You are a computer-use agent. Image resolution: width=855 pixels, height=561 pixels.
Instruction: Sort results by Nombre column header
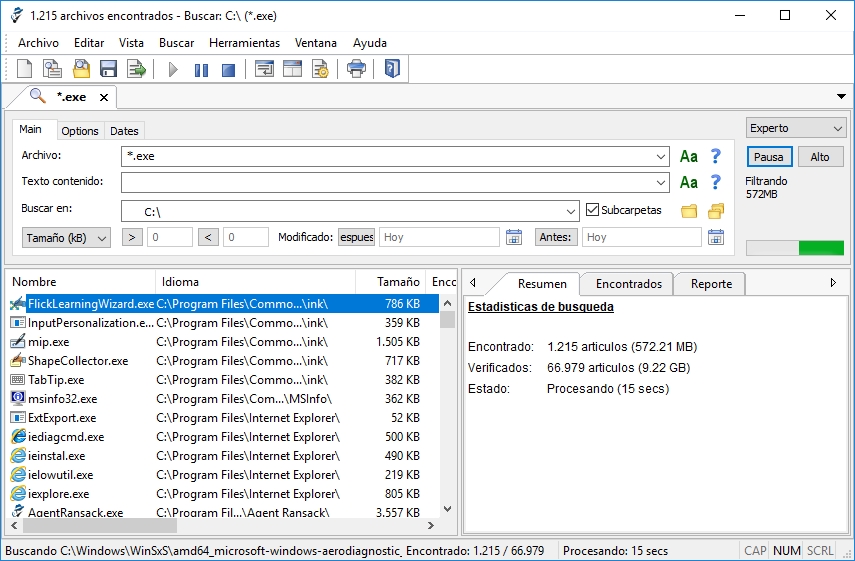tap(82, 282)
